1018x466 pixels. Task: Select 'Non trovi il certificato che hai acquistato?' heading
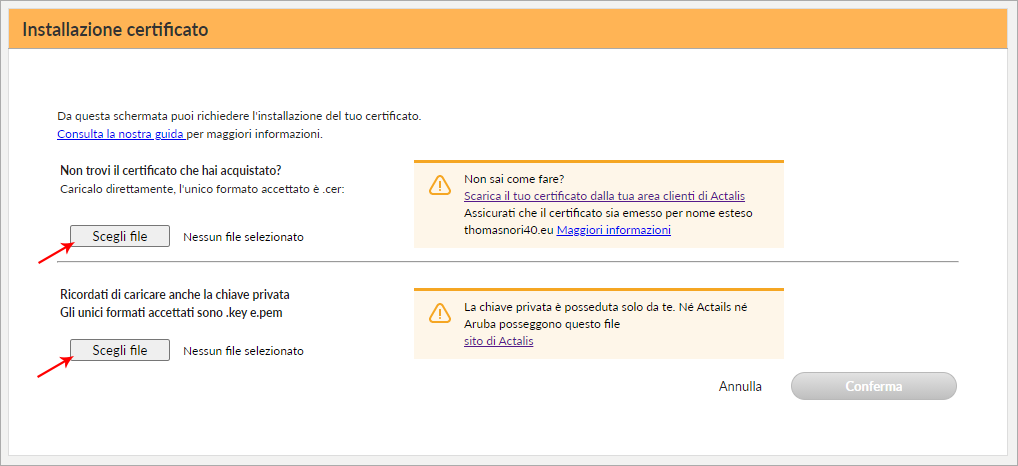tap(170, 171)
